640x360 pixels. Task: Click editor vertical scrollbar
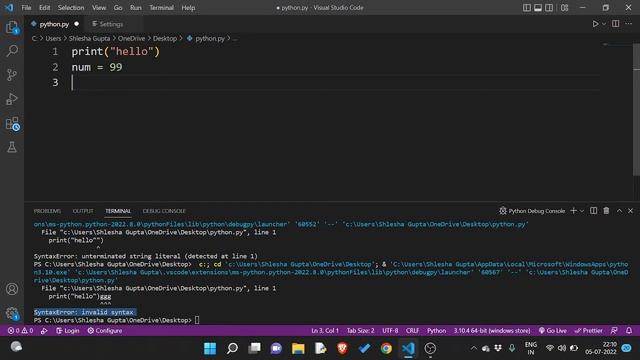coord(636,110)
